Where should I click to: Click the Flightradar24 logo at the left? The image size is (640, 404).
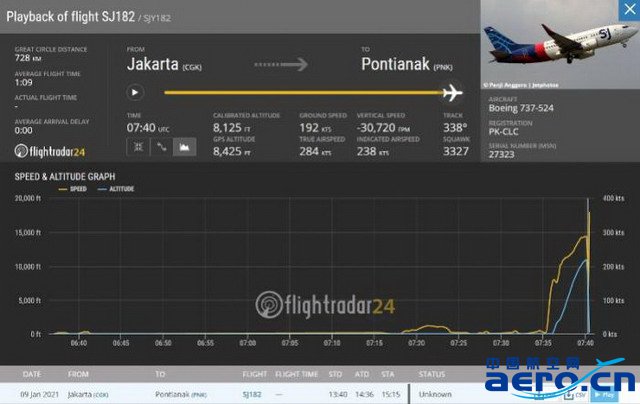(50, 151)
